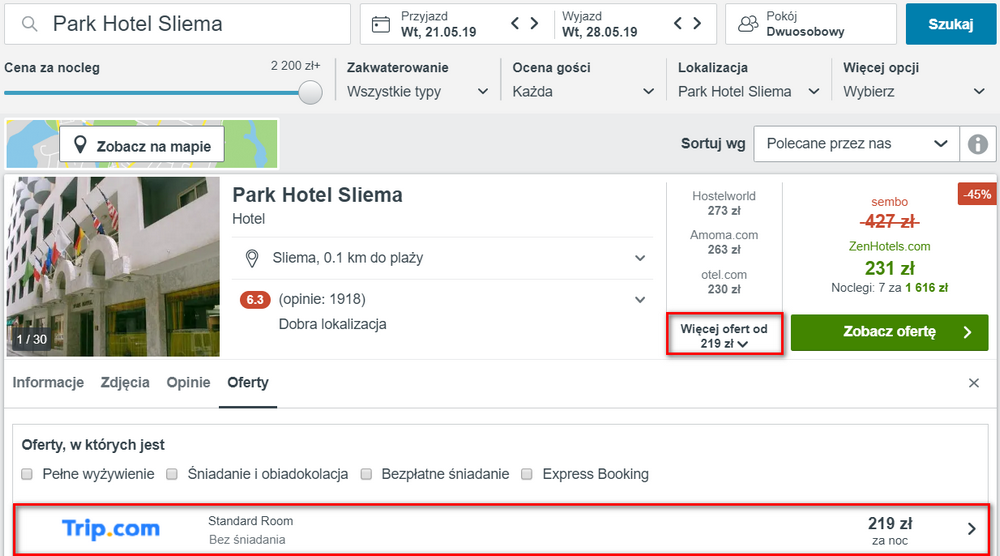
Task: Adjust the price per night slider handle
Action: (x=310, y=92)
